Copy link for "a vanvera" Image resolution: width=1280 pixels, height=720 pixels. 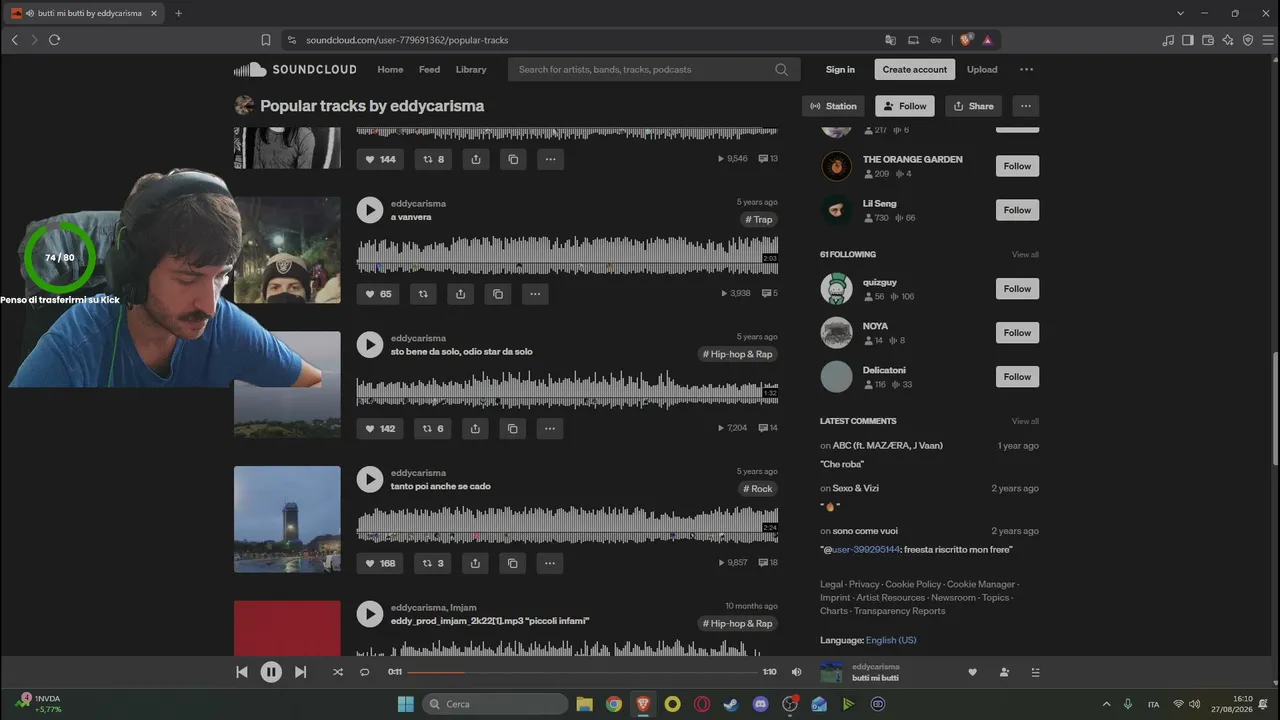tap(498, 294)
